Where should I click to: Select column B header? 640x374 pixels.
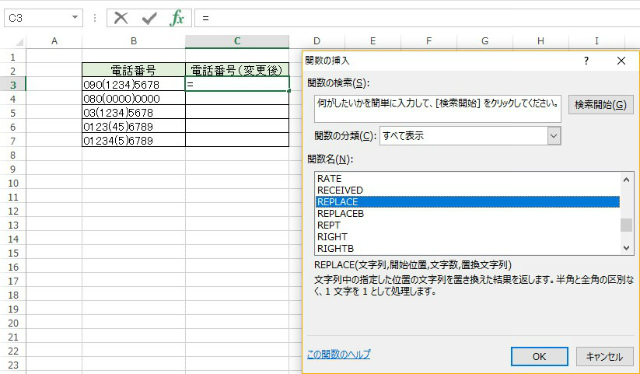coord(133,41)
